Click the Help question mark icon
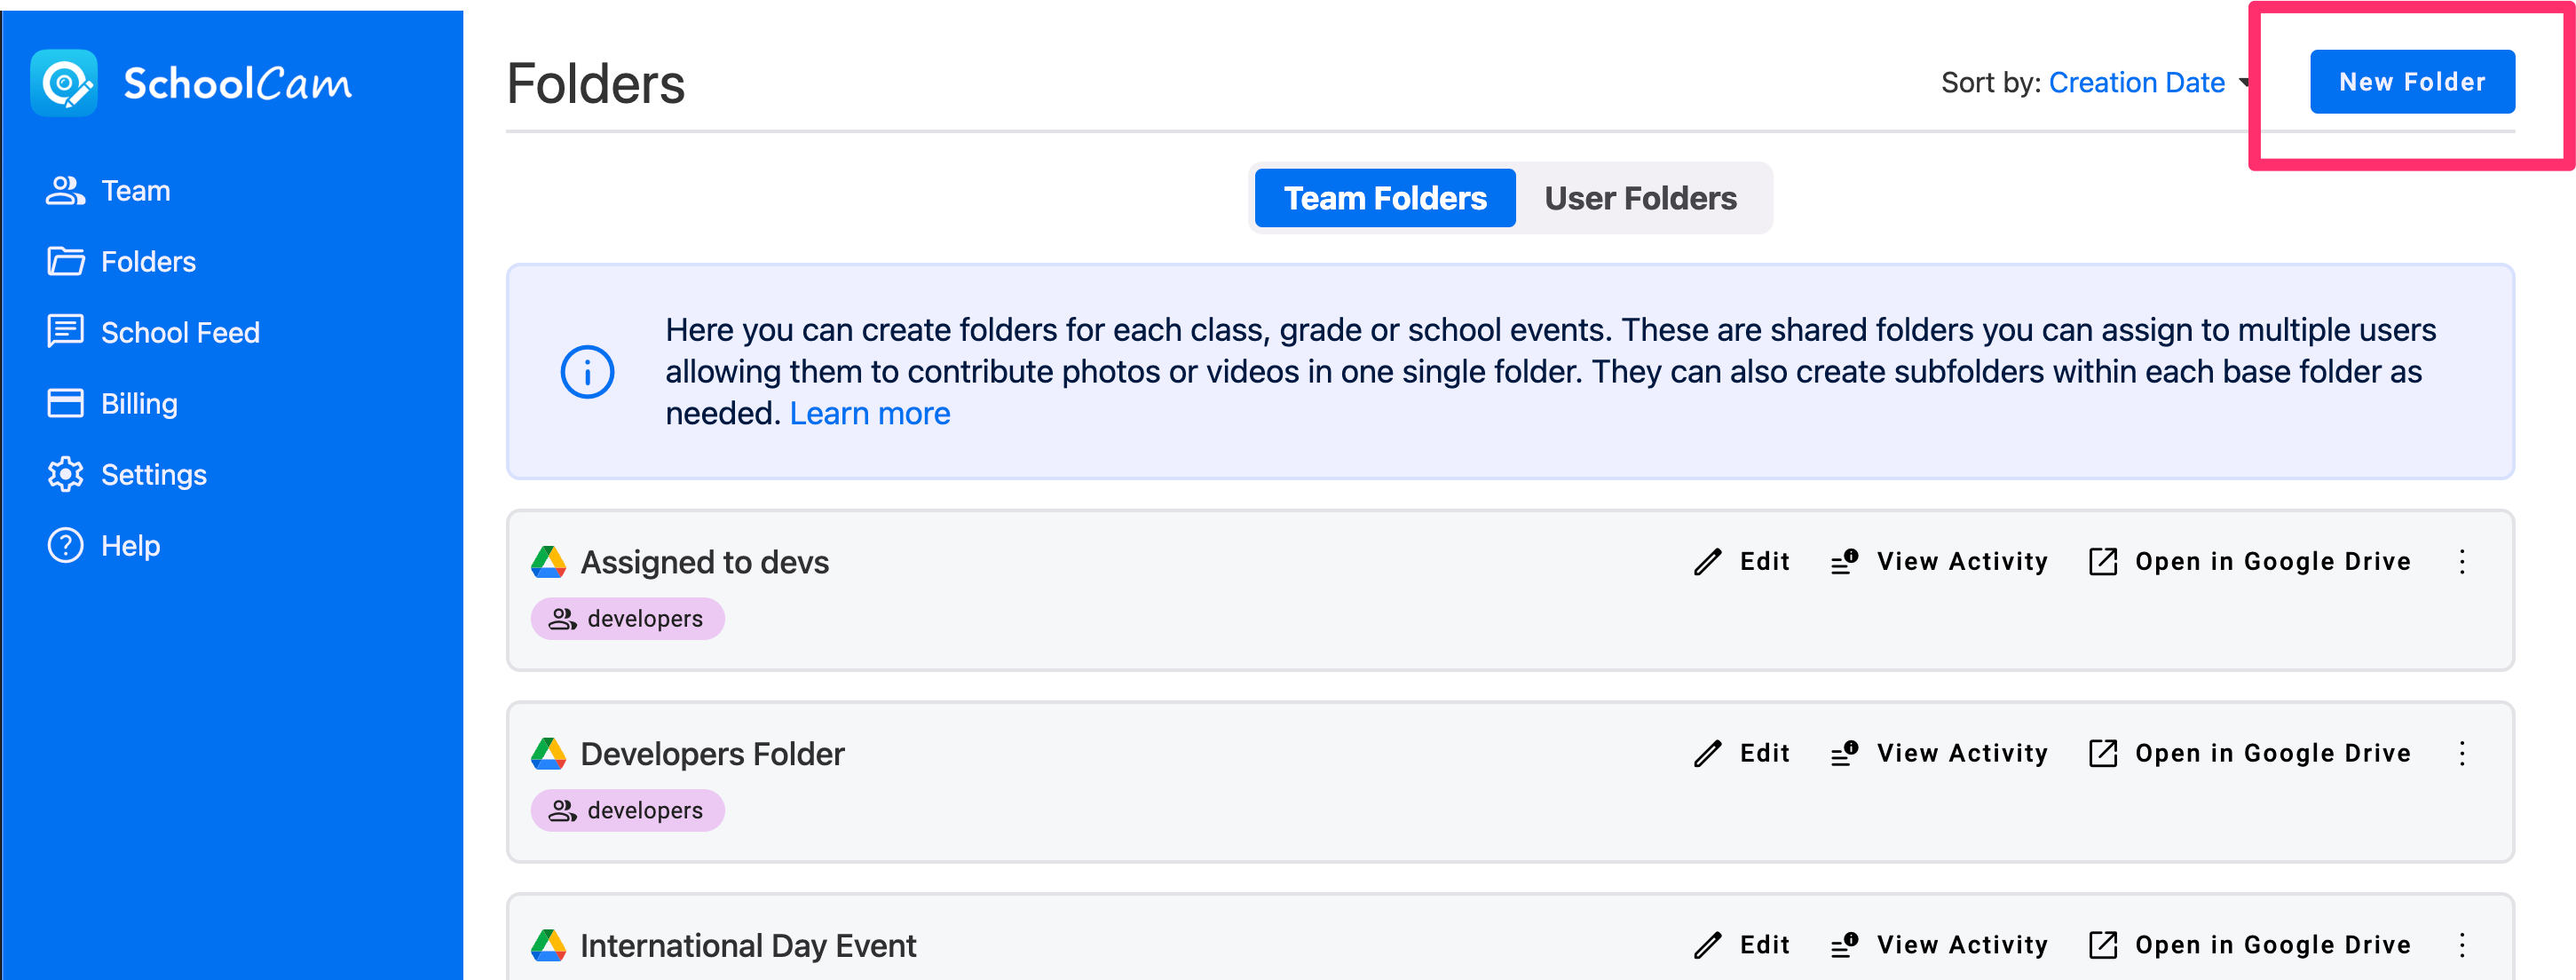 [x=65, y=546]
